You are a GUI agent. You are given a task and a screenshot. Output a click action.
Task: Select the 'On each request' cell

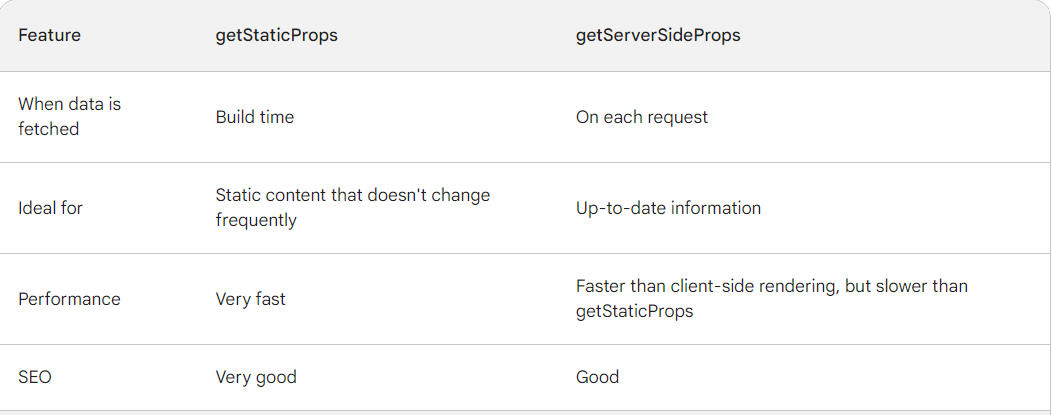(641, 117)
